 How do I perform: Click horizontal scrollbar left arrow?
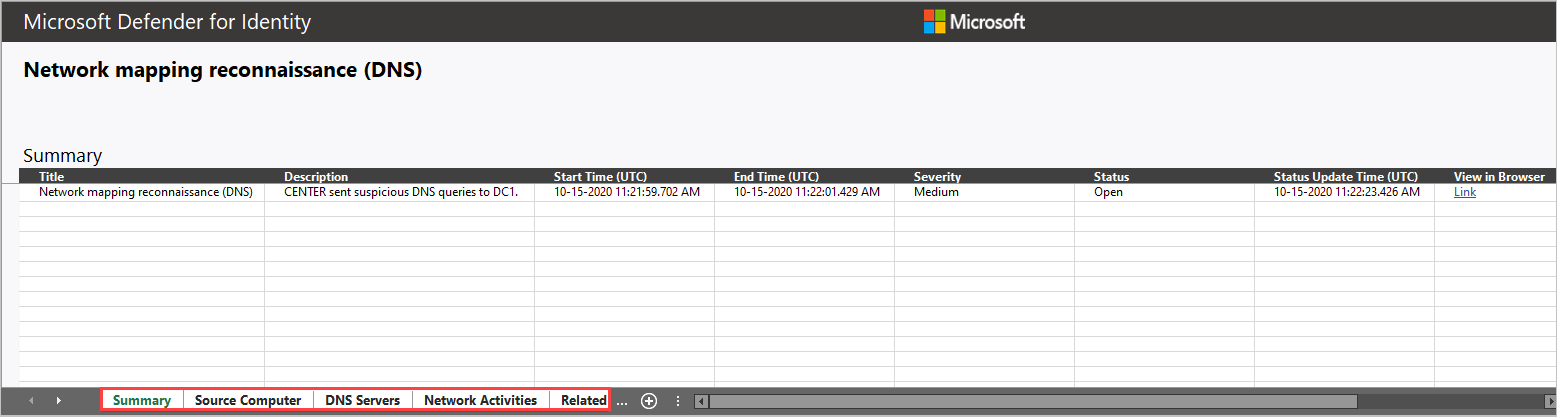701,401
